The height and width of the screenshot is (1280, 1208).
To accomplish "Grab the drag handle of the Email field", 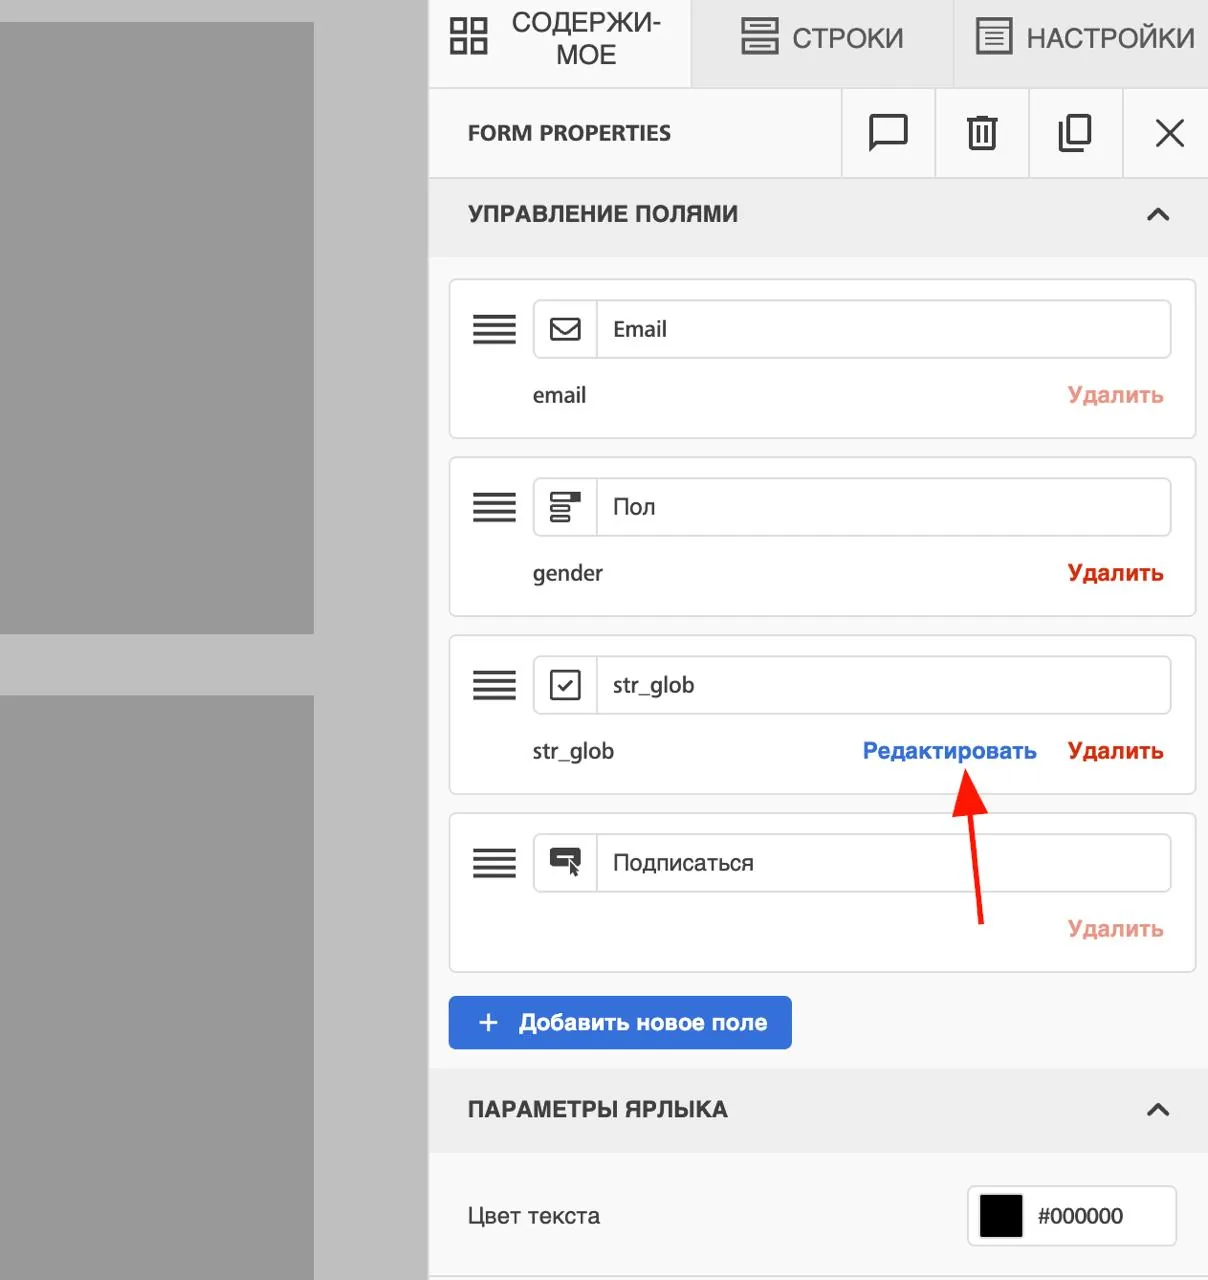I will pos(494,329).
